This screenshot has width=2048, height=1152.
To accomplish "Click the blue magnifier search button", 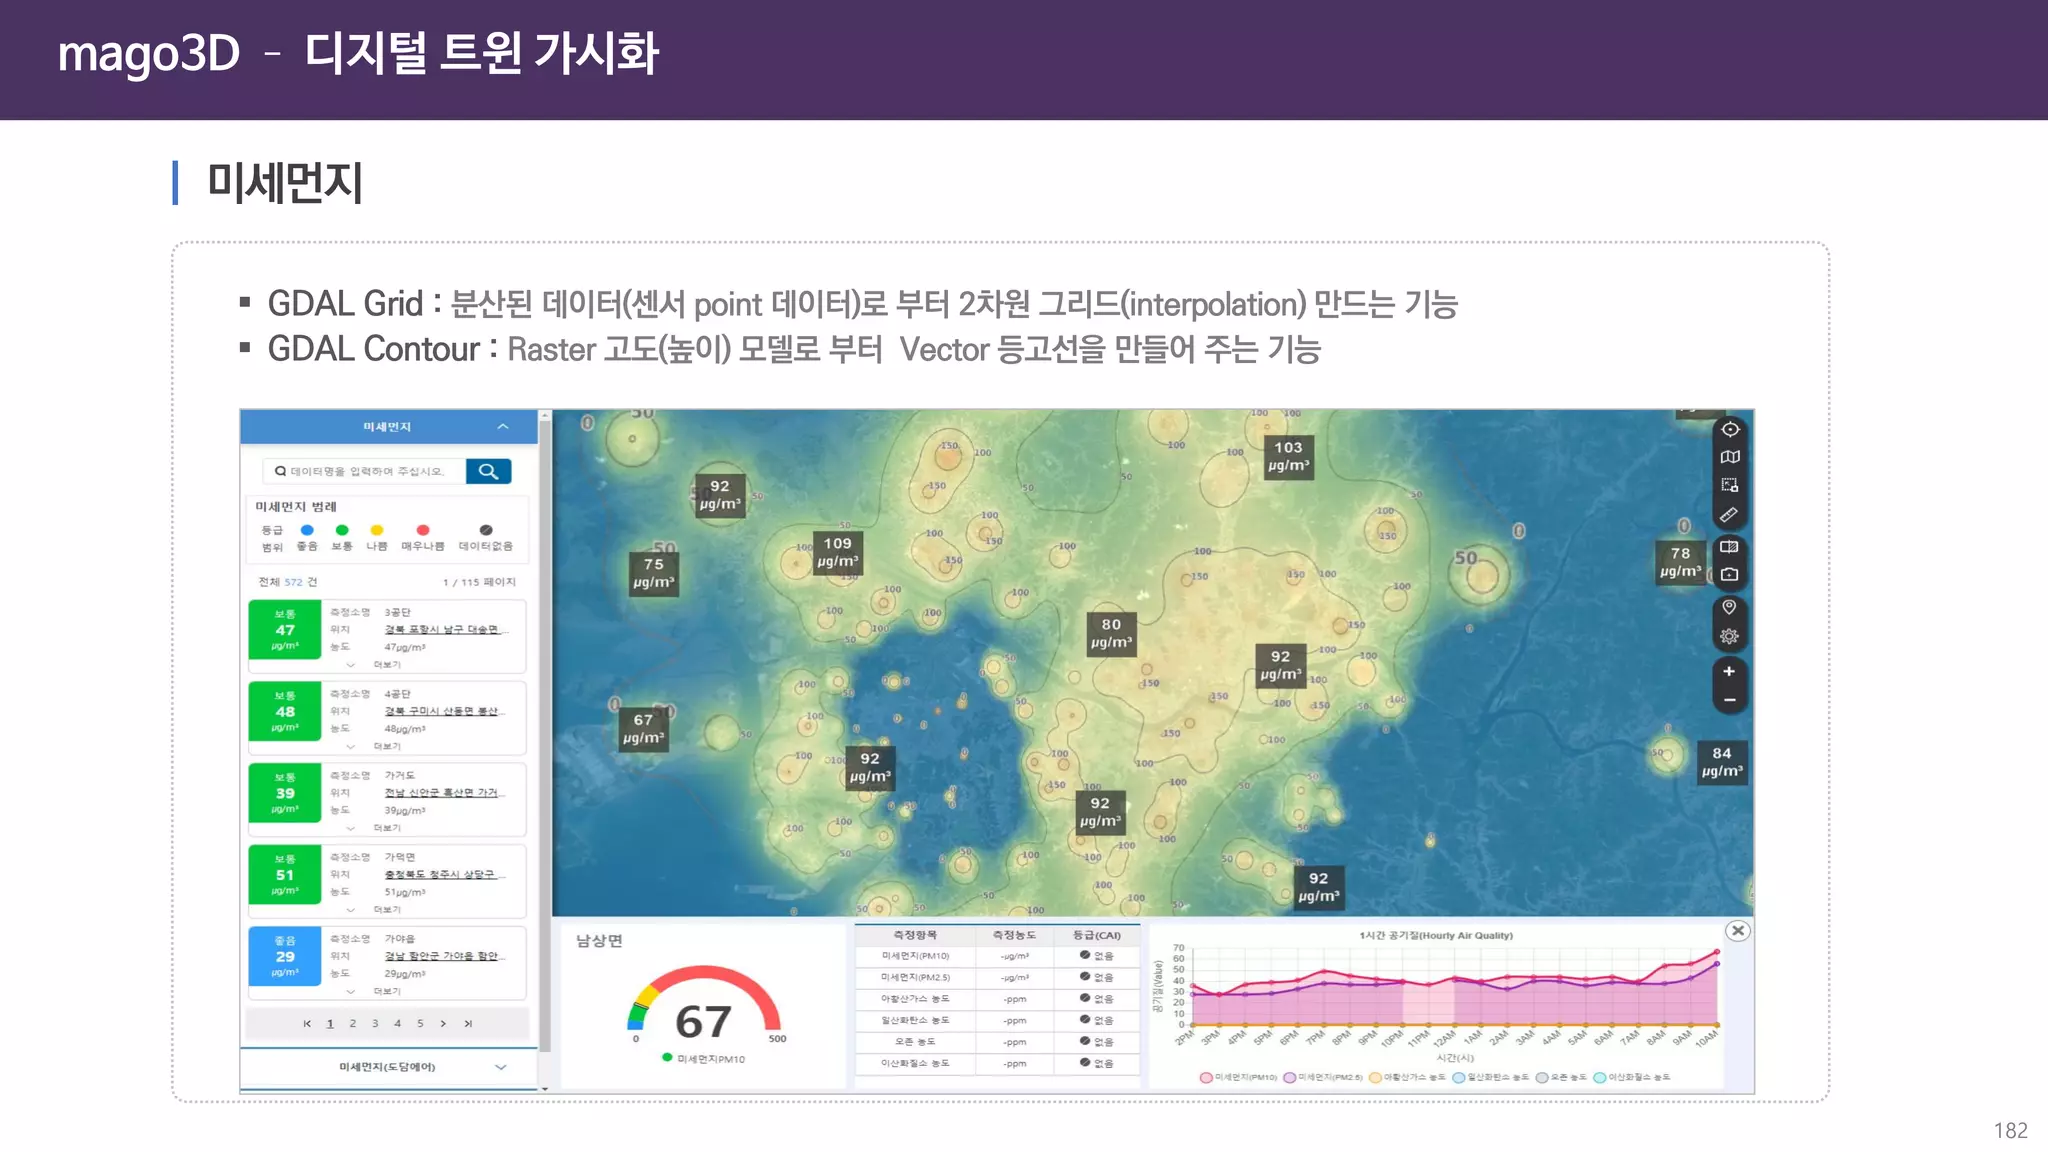I will pos(489,471).
